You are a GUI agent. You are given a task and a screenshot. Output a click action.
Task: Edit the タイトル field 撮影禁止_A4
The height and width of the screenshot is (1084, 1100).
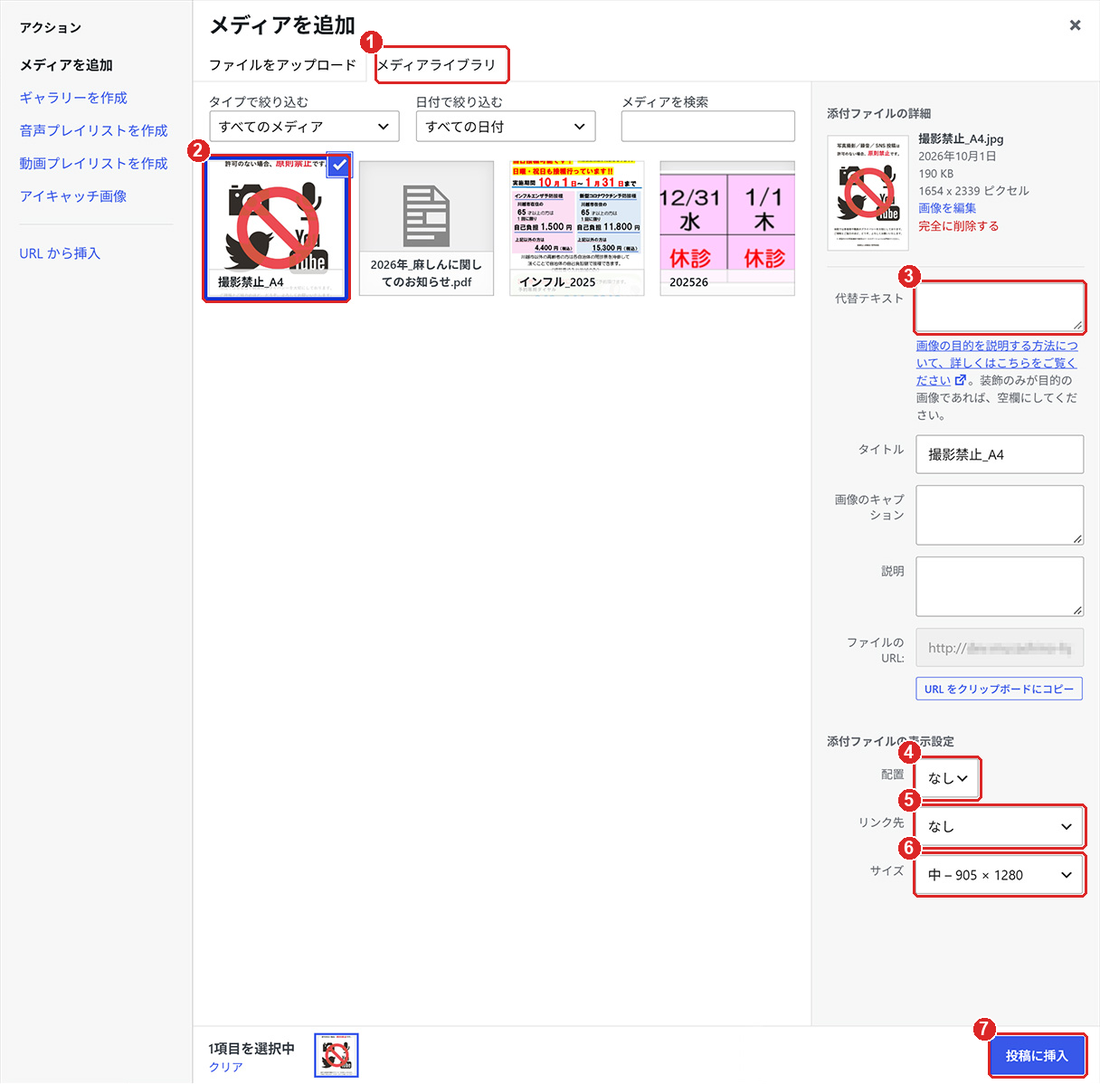coord(1000,455)
